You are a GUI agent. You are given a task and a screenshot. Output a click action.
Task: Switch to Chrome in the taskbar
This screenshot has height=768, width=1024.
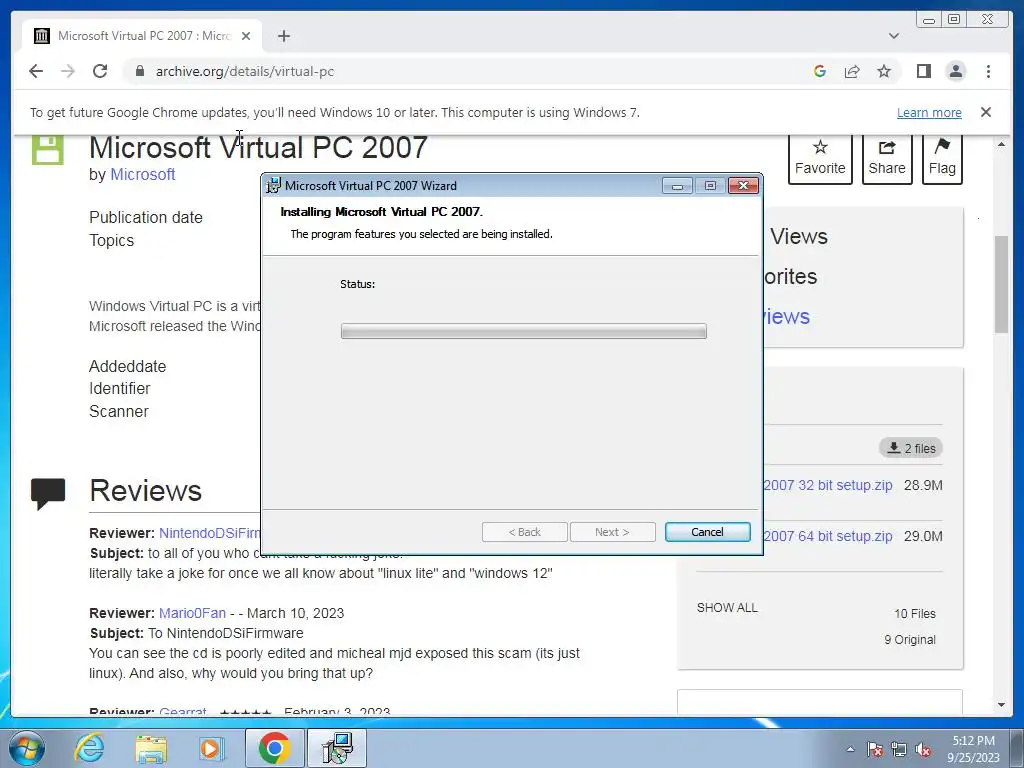click(274, 748)
